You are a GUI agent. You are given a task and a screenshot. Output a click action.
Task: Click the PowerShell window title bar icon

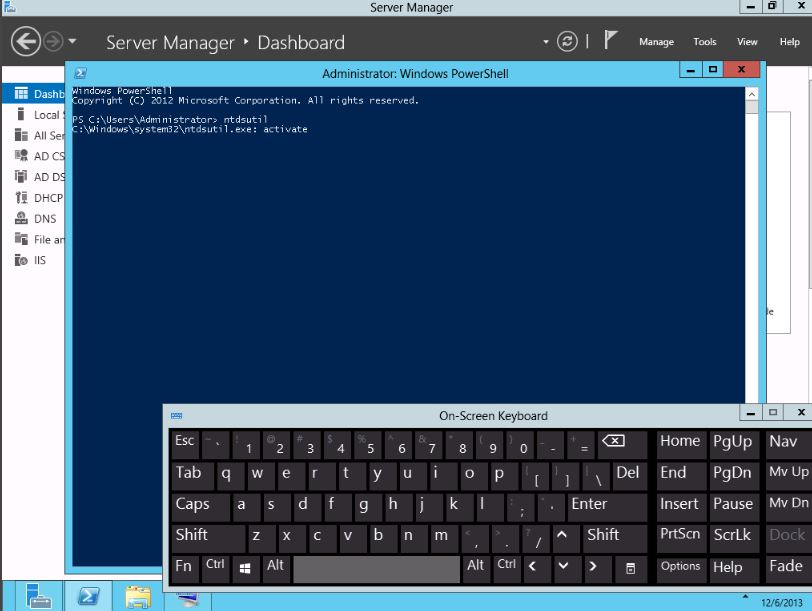pyautogui.click(x=81, y=73)
